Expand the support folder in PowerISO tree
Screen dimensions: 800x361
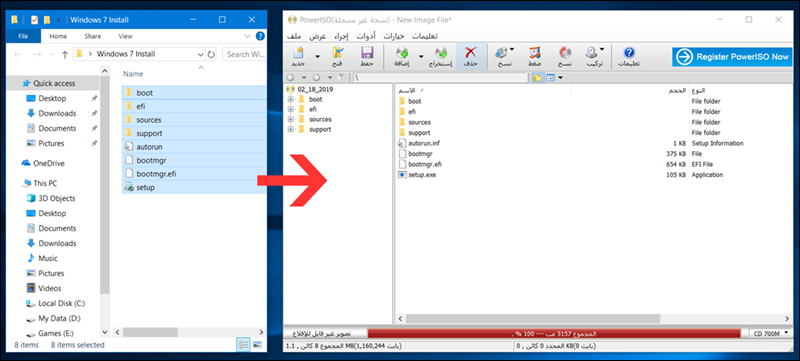pyautogui.click(x=291, y=129)
